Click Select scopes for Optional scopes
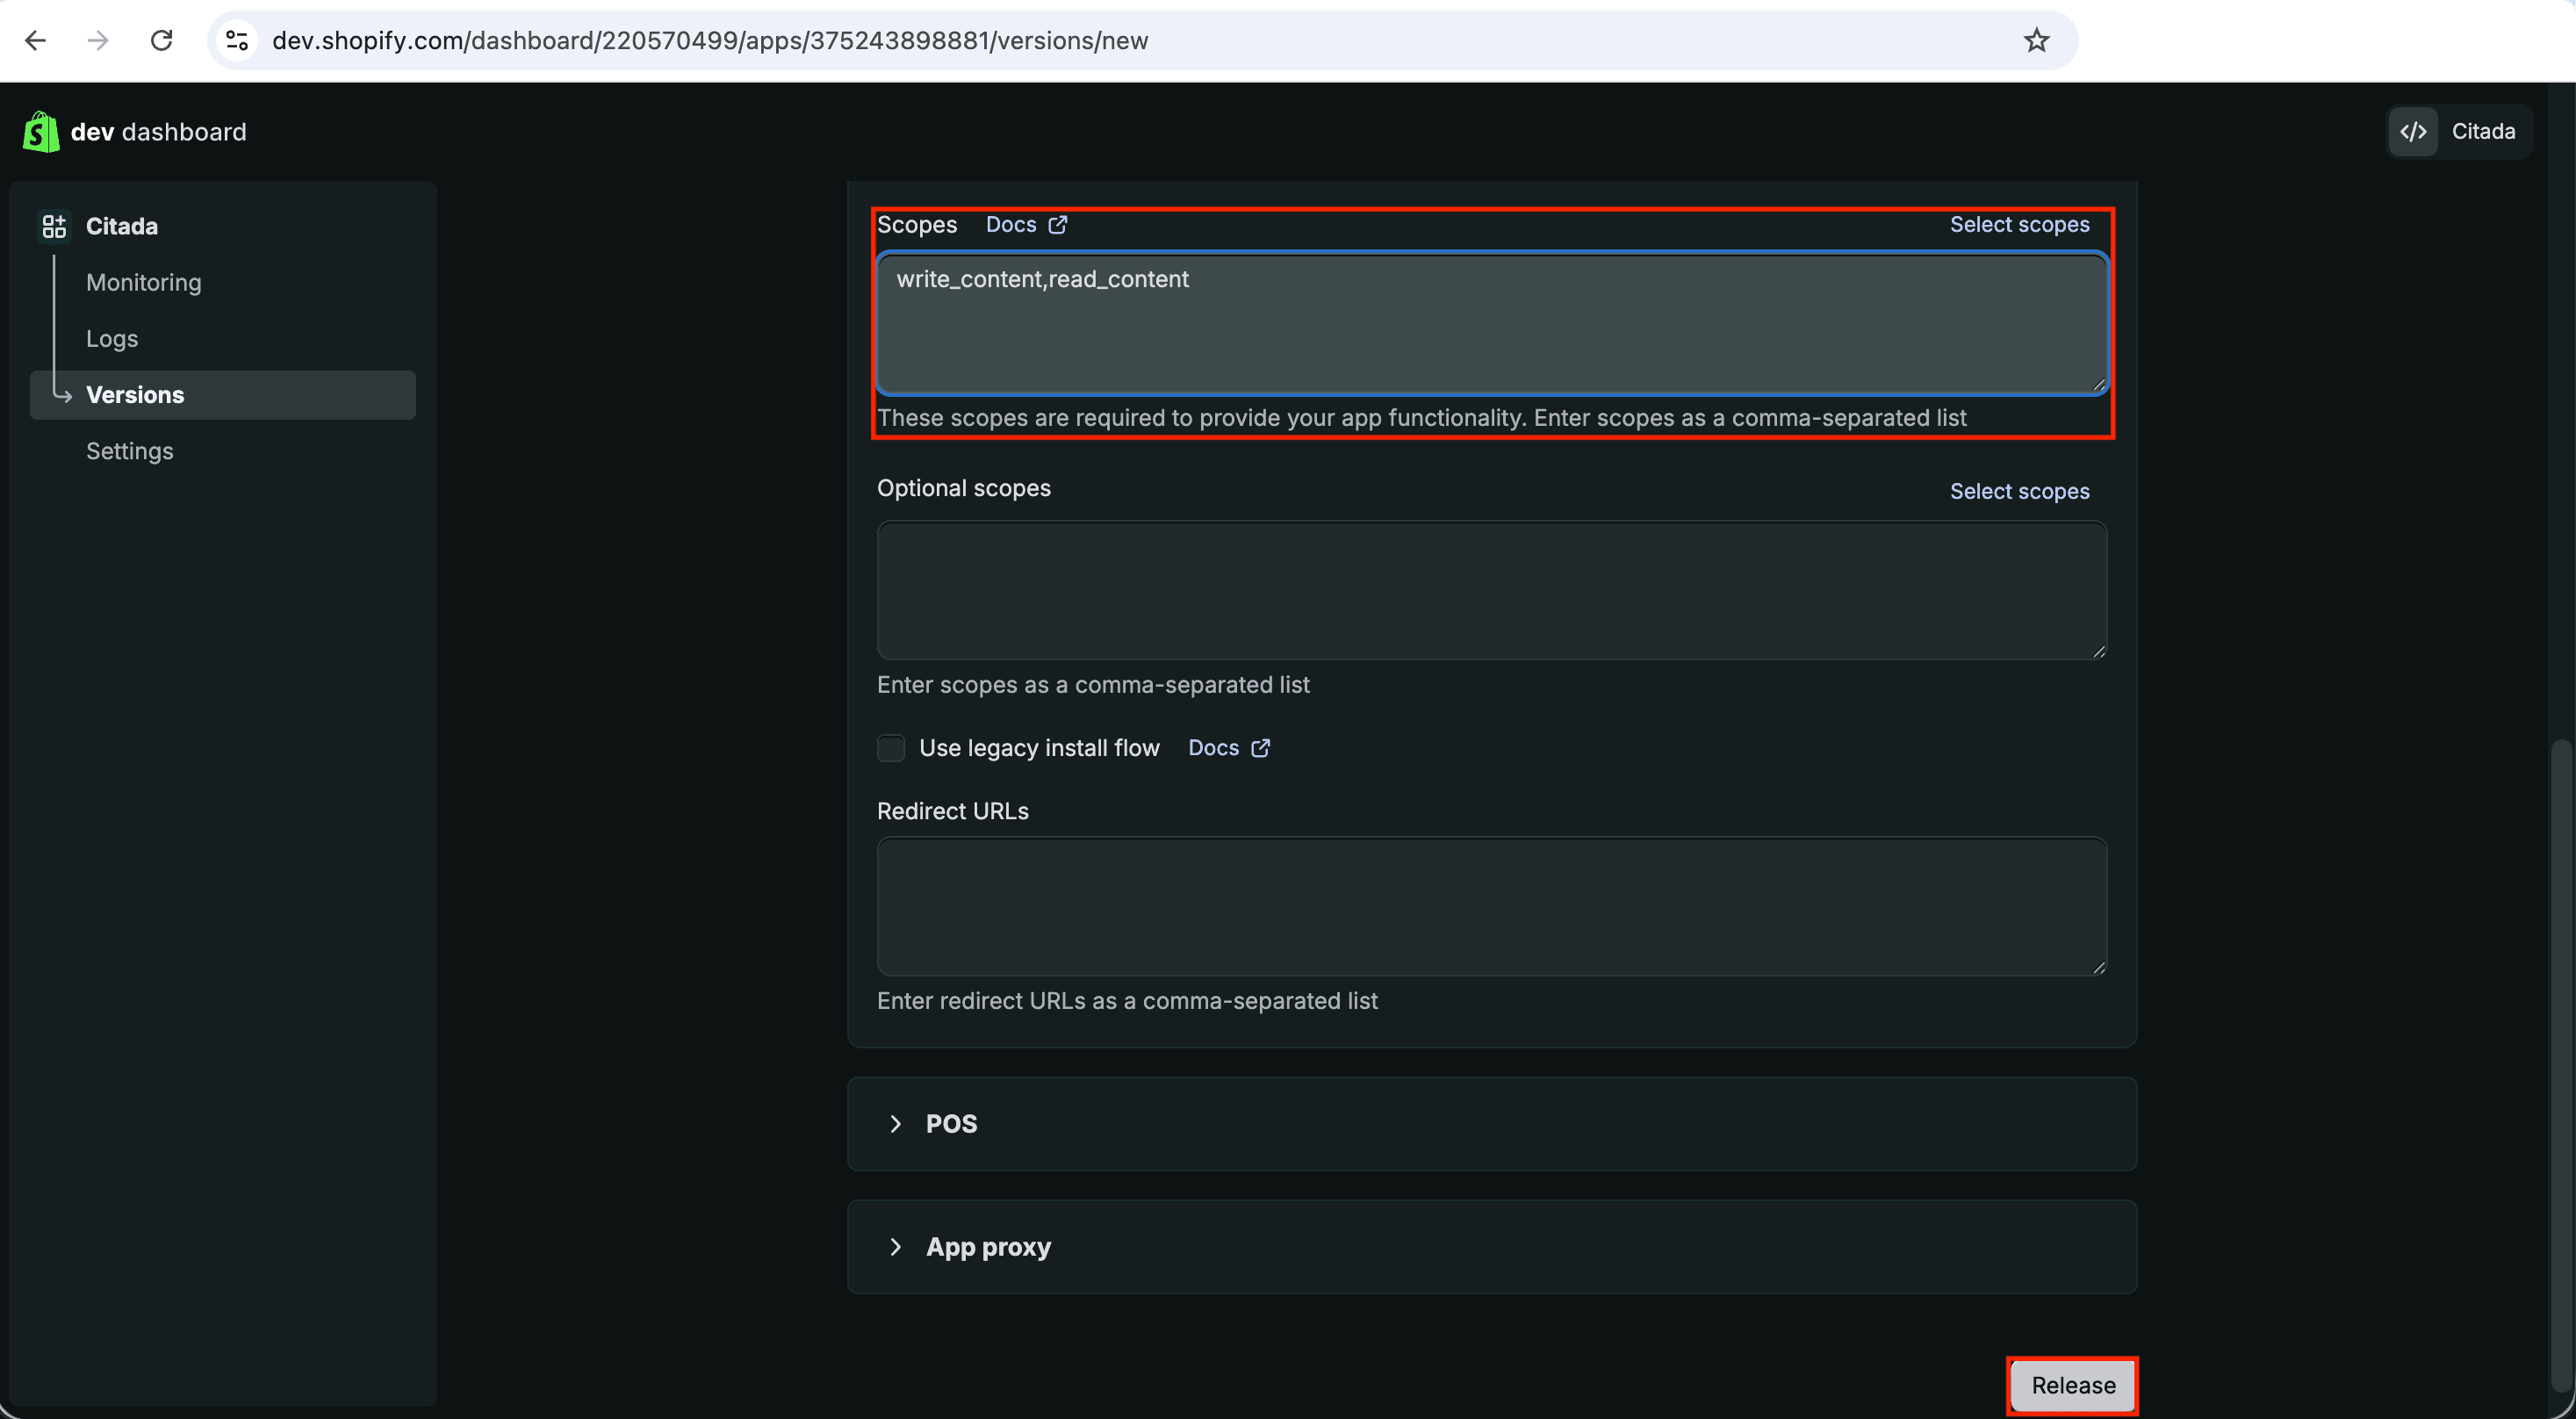2576x1419 pixels. pyautogui.click(x=2019, y=491)
